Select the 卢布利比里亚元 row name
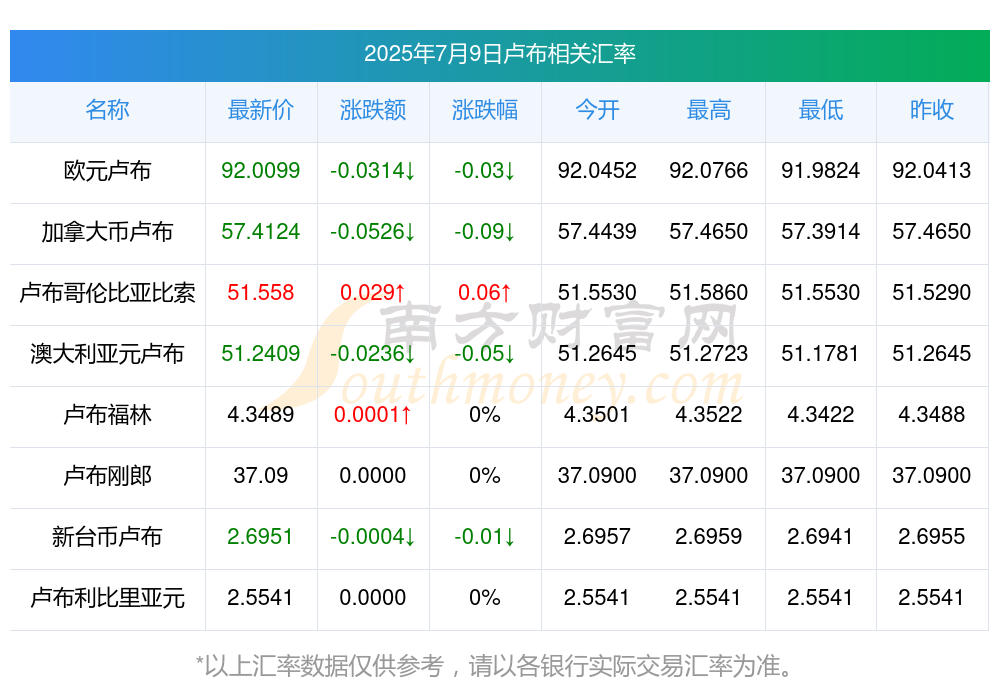Screen dimensions: 1000x698 tap(107, 598)
